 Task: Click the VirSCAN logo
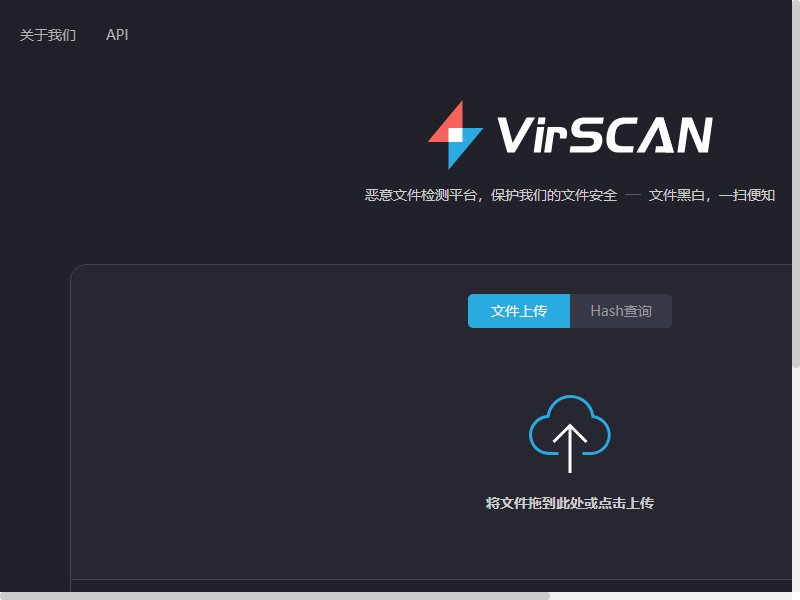pos(570,135)
